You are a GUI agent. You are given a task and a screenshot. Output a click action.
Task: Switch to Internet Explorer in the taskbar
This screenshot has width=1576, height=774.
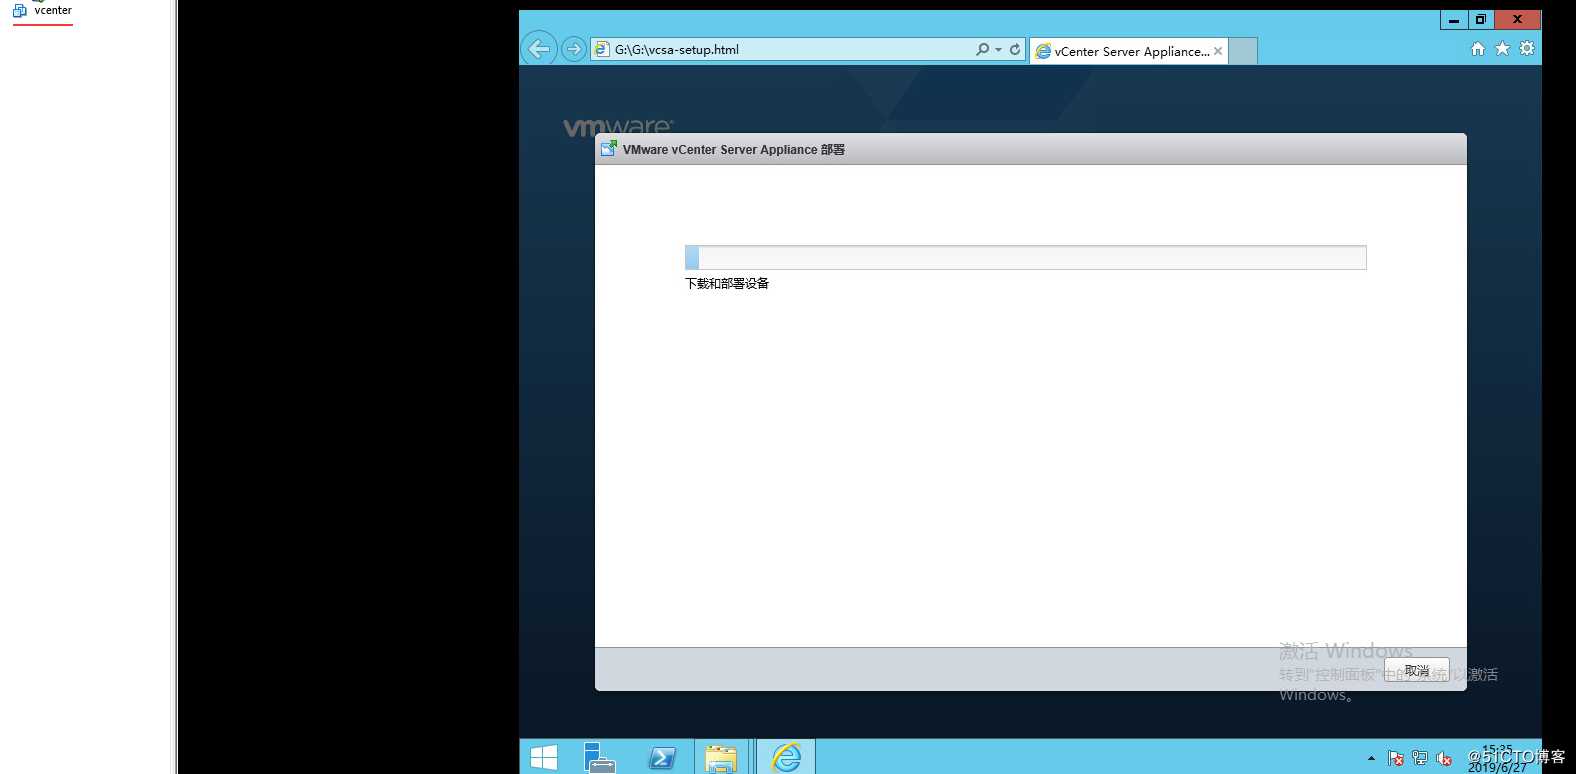pyautogui.click(x=786, y=758)
